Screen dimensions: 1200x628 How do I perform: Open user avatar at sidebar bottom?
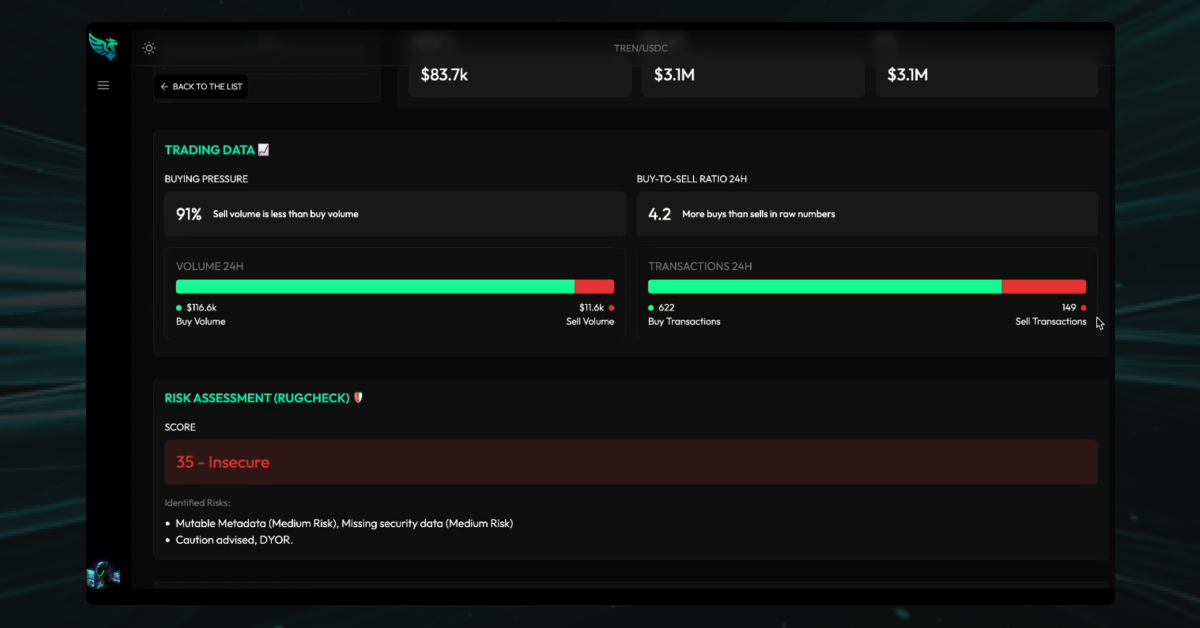tap(103, 574)
